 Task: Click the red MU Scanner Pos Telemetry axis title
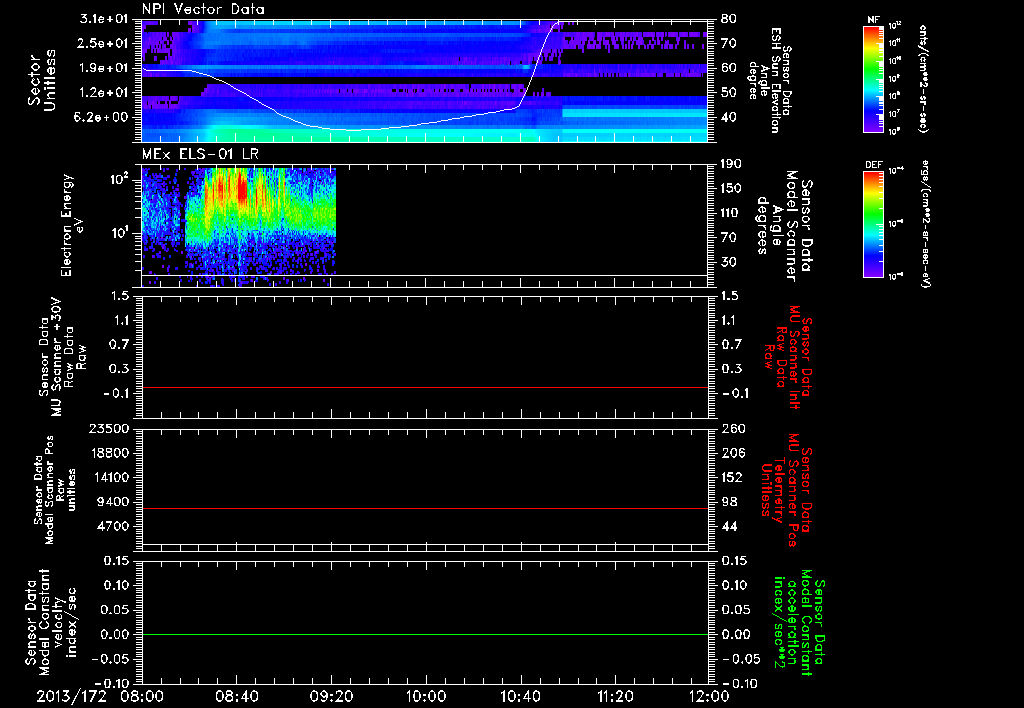[x=786, y=490]
